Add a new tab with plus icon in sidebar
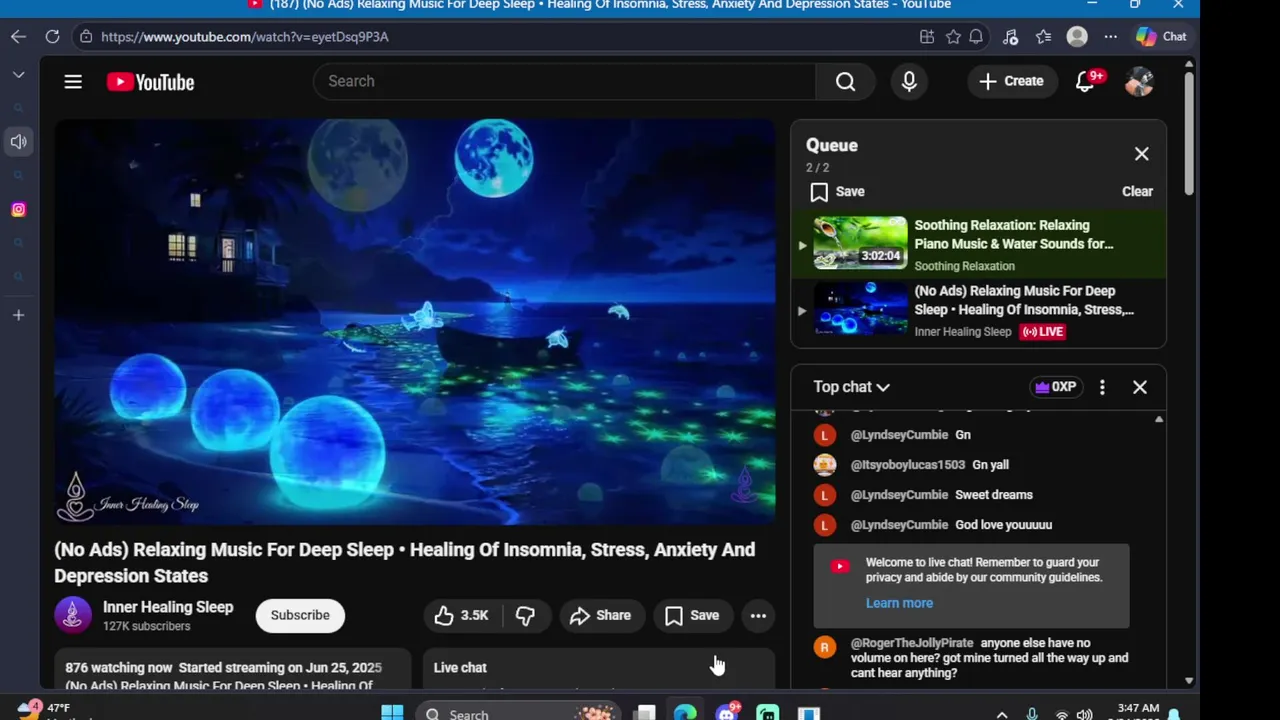 (19, 315)
